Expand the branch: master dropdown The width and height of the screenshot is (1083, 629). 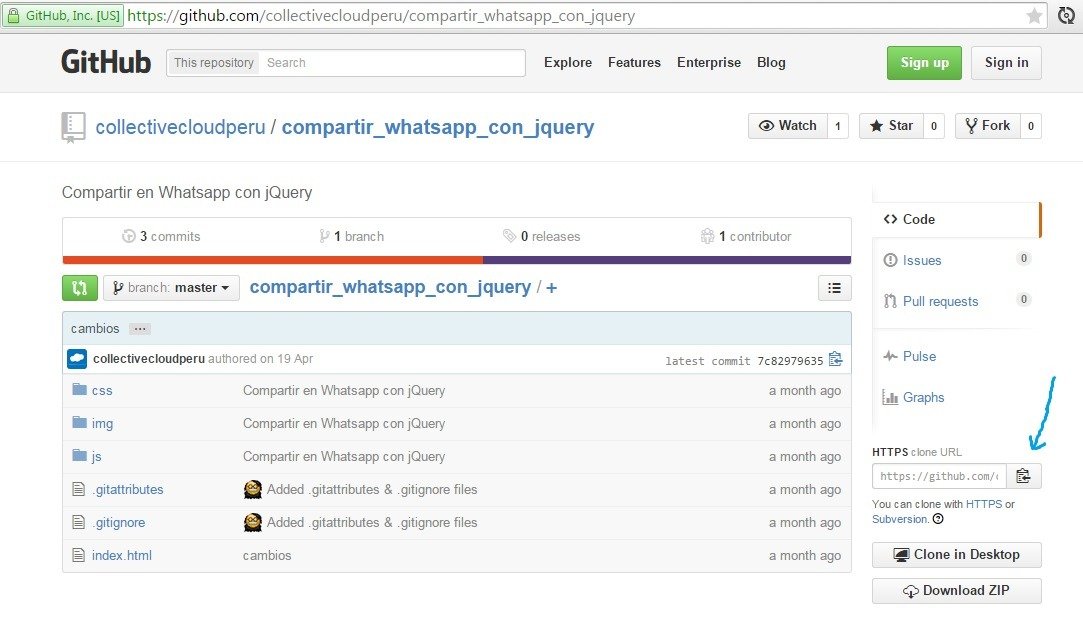tap(171, 288)
